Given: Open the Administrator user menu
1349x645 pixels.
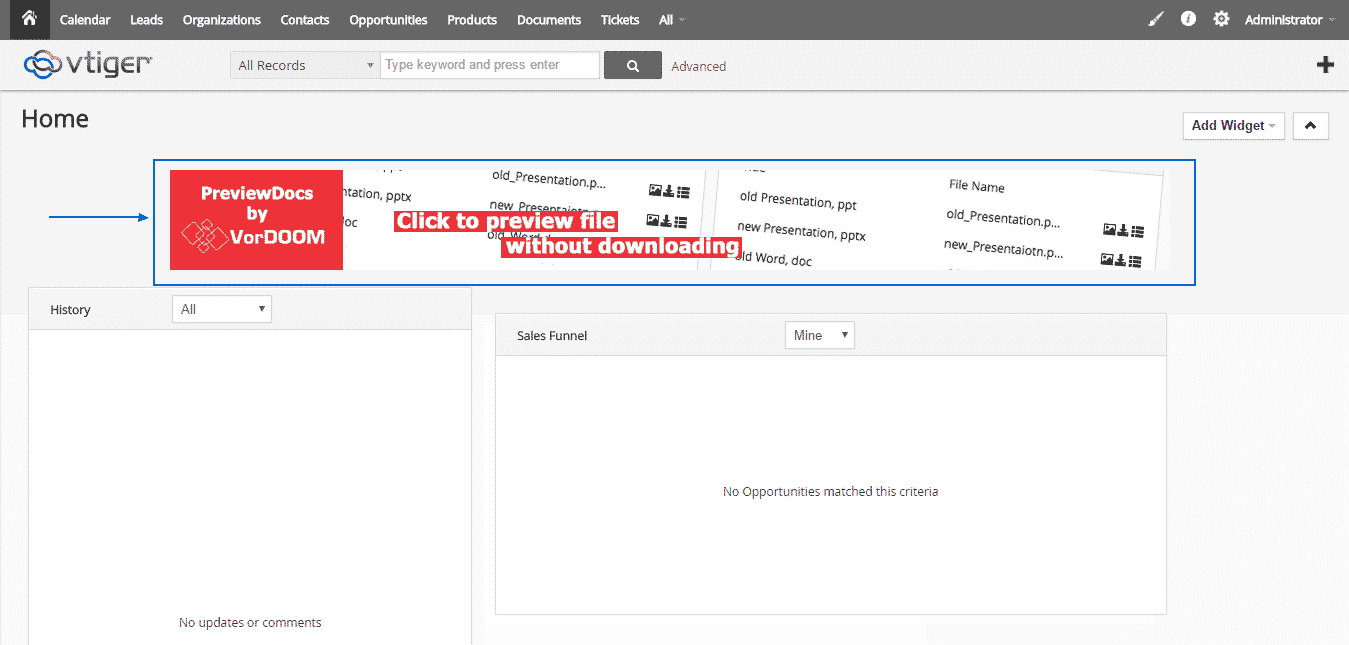Looking at the screenshot, I should tap(1288, 20).
